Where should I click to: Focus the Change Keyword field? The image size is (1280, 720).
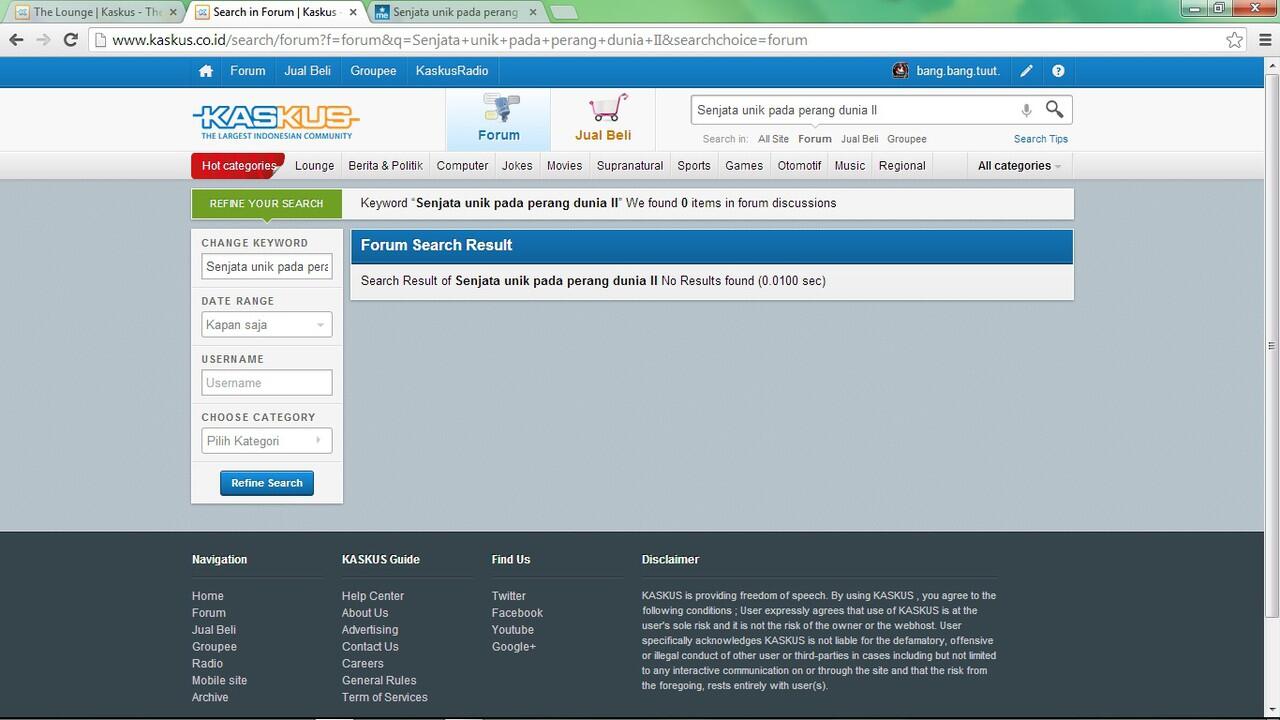click(266, 267)
